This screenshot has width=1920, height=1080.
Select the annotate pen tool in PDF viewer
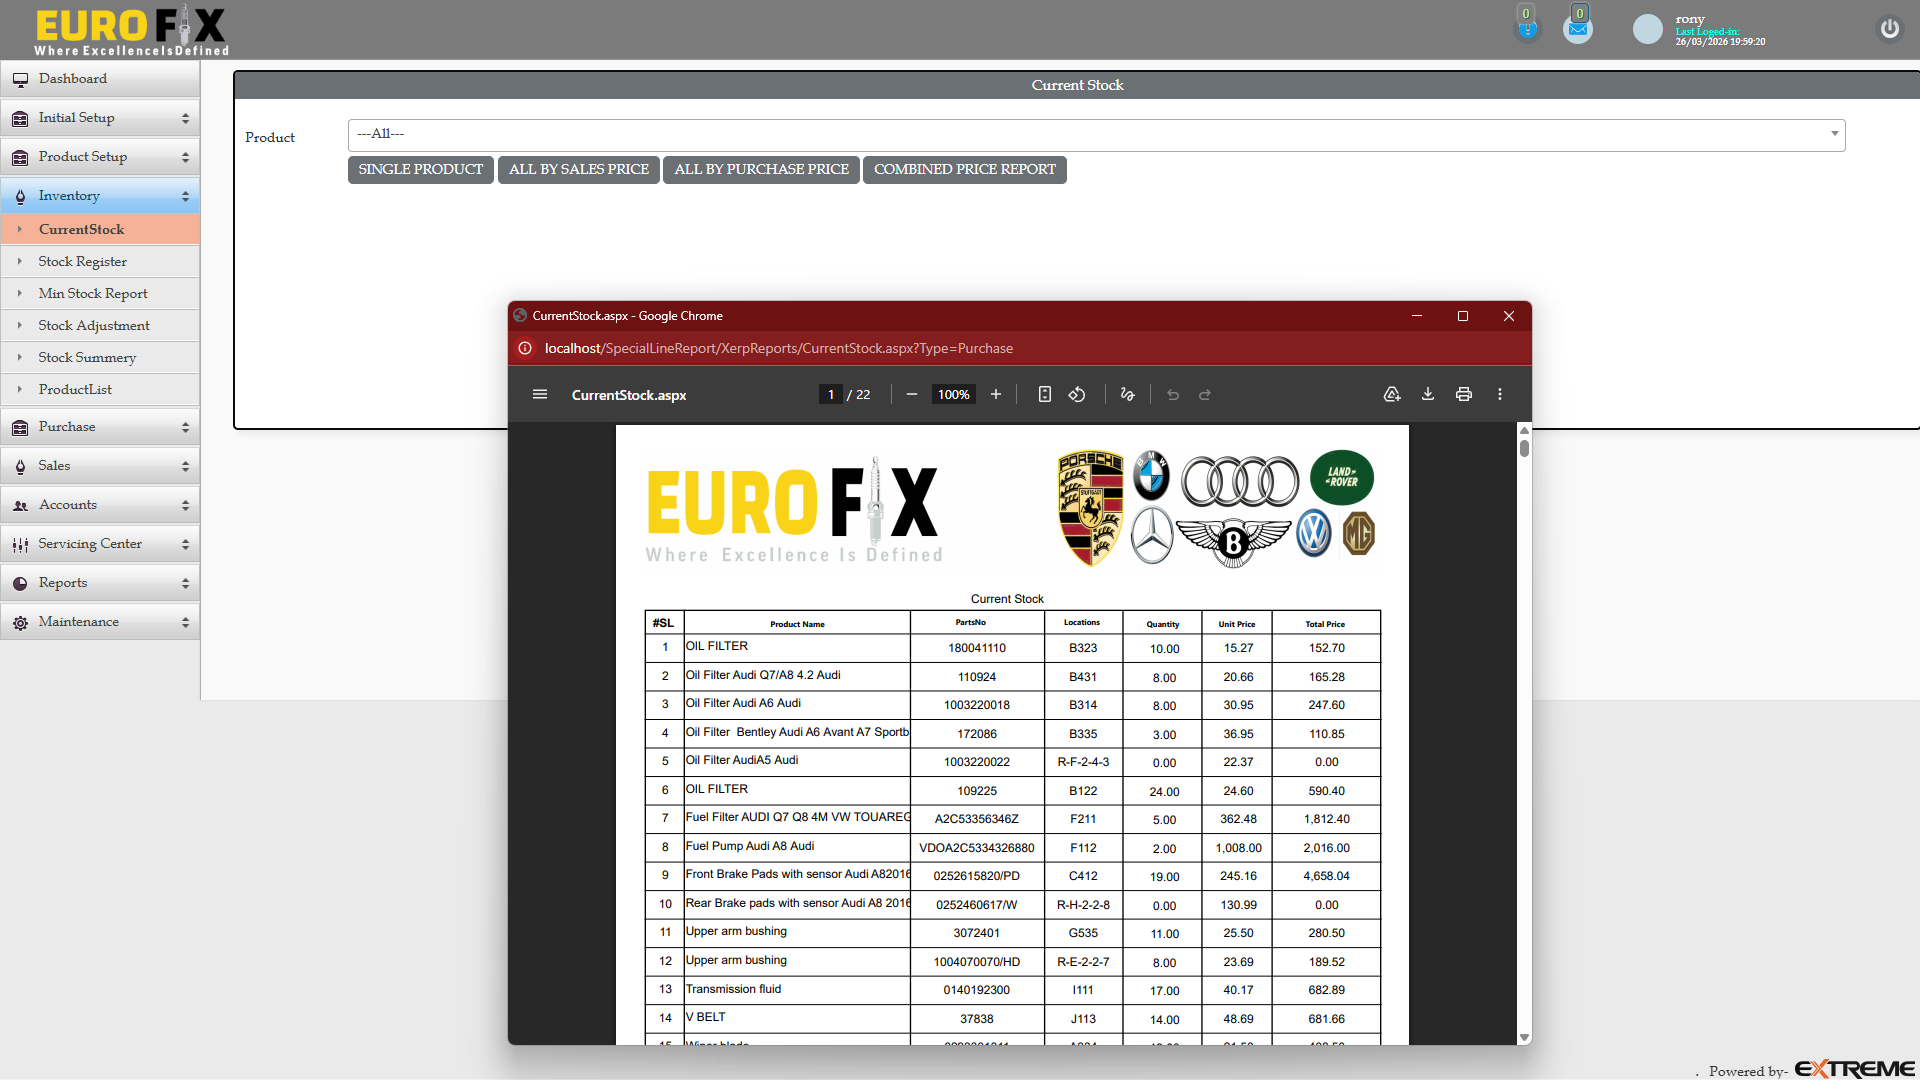tap(1127, 394)
